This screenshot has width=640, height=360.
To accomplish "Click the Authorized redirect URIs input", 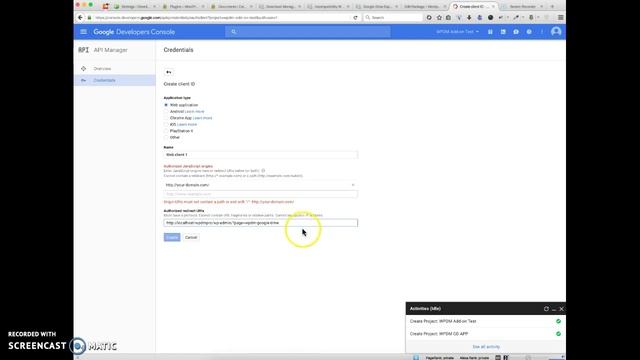I will click(x=260, y=223).
